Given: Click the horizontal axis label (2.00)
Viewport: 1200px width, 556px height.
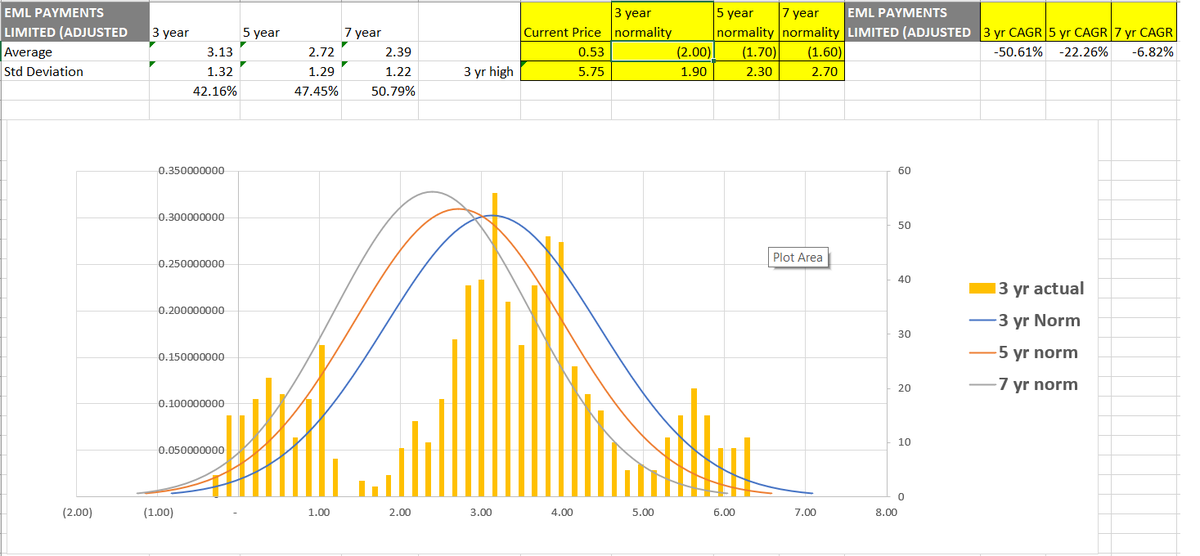Looking at the screenshot, I should (x=77, y=512).
